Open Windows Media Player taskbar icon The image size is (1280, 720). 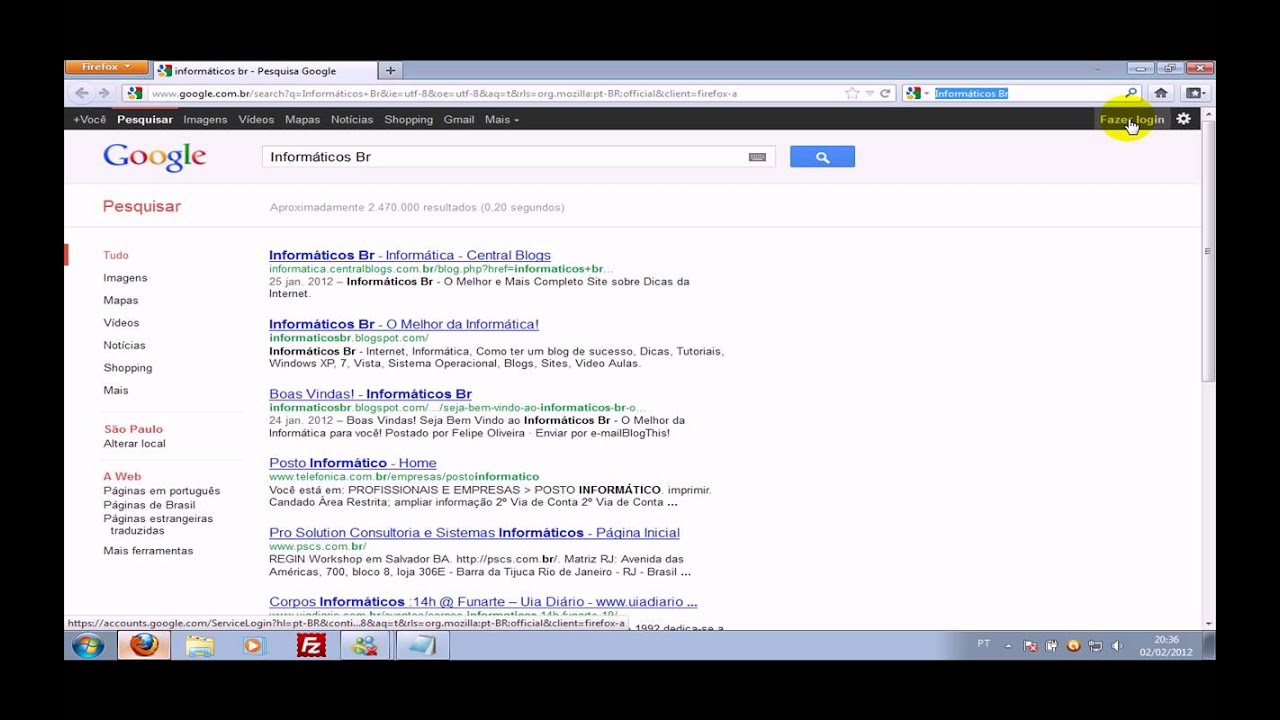click(x=254, y=646)
